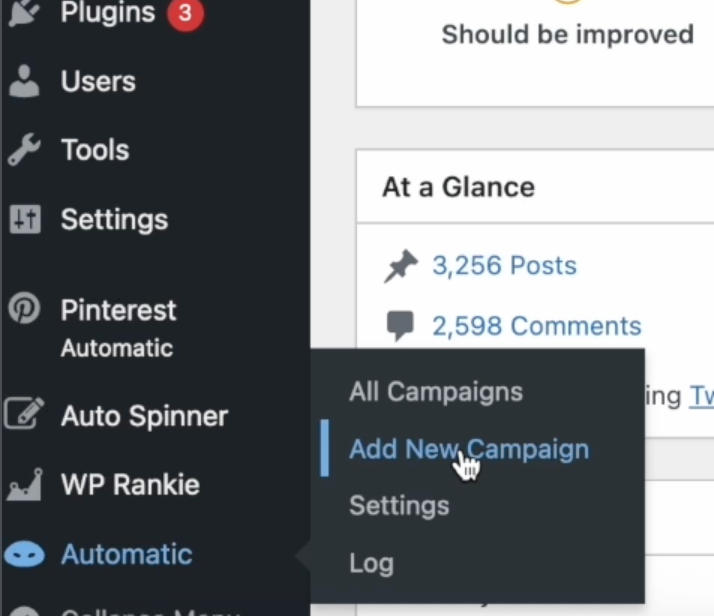Click the Should be improved status text
This screenshot has height=616, width=714.
click(x=567, y=34)
